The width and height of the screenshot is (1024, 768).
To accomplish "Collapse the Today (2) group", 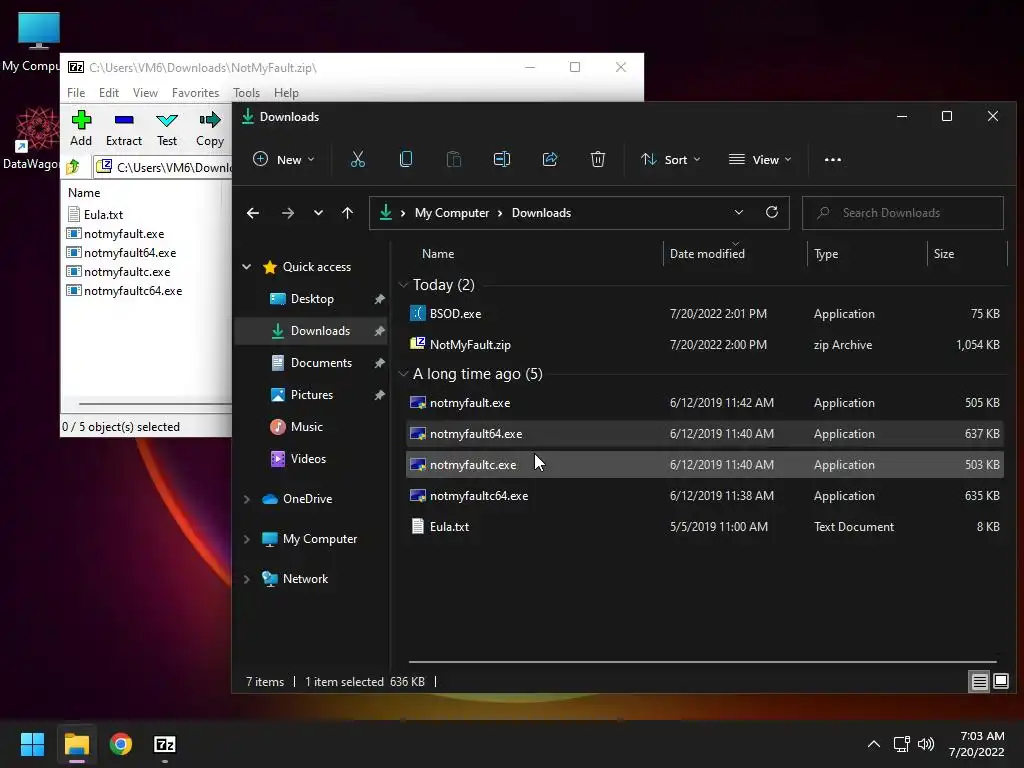I will point(403,285).
